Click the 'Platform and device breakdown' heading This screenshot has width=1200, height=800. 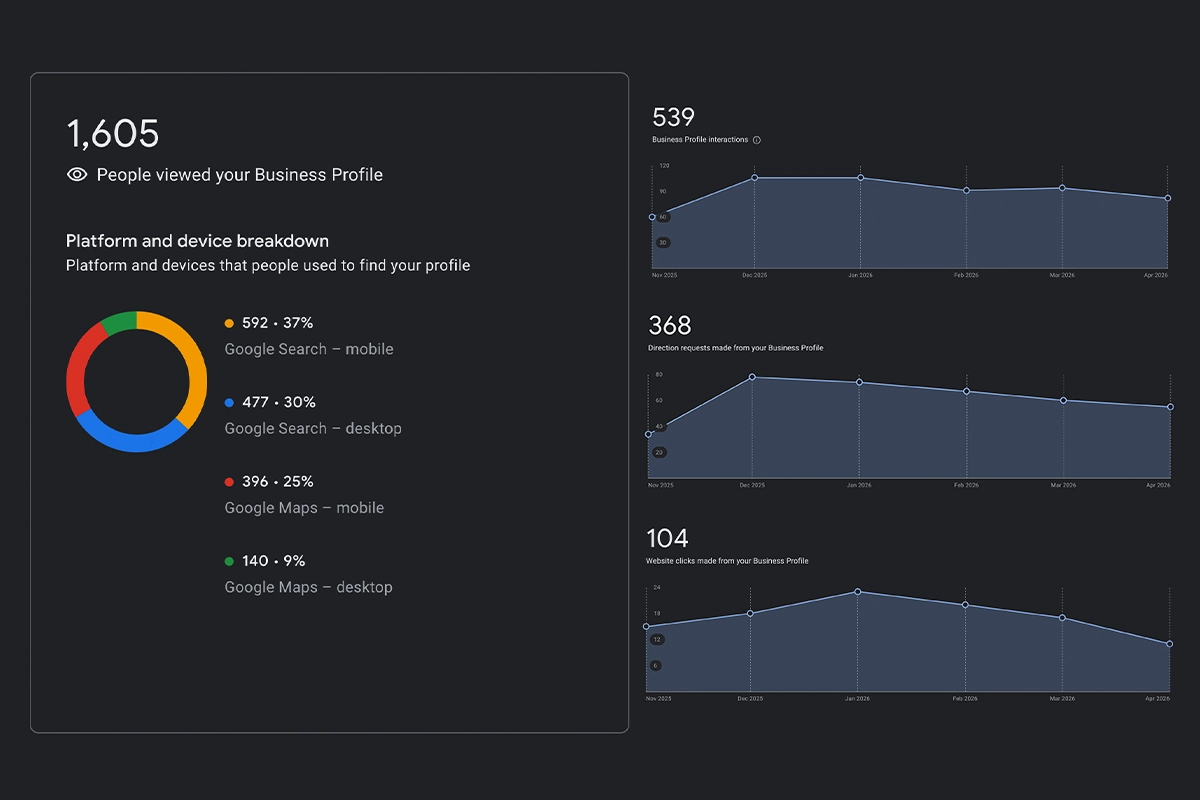point(197,241)
